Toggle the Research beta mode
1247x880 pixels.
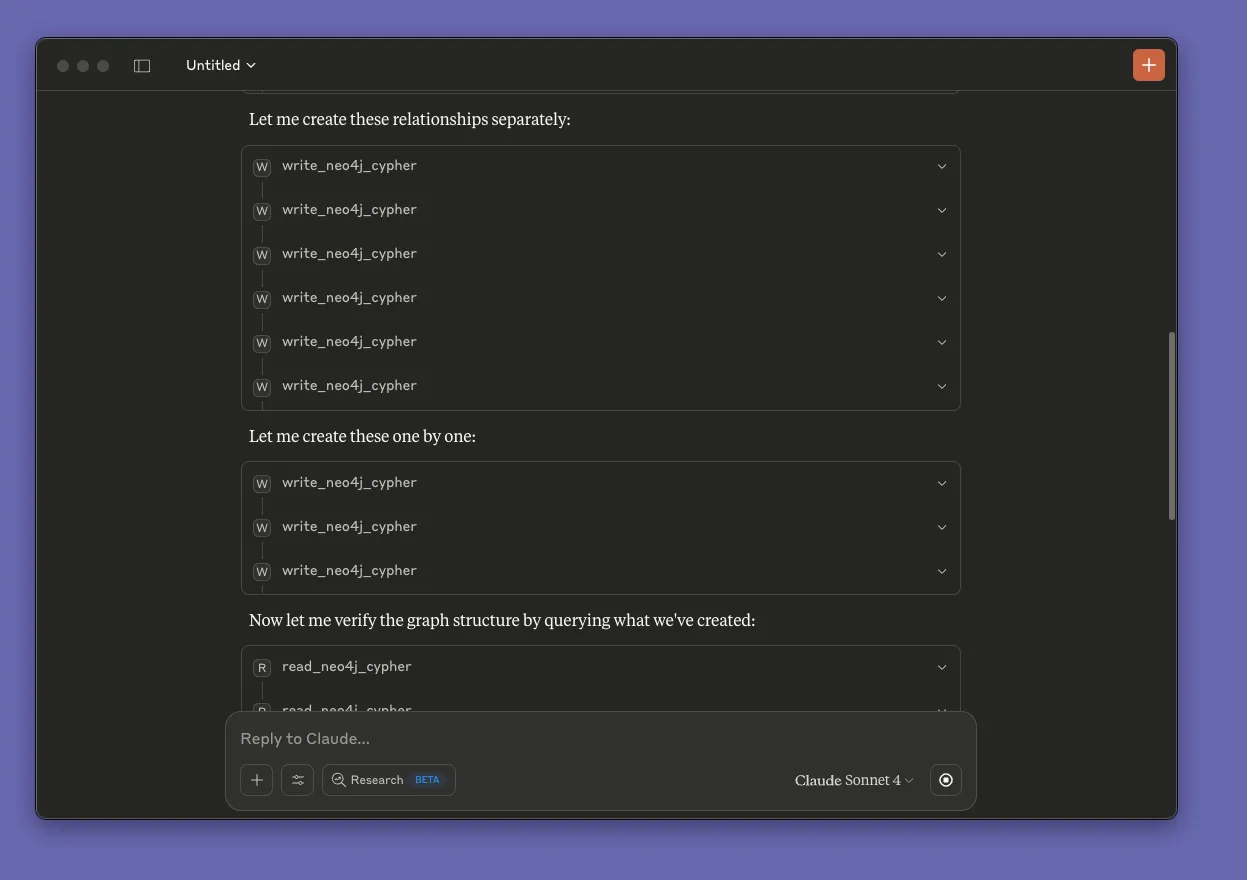(388, 780)
